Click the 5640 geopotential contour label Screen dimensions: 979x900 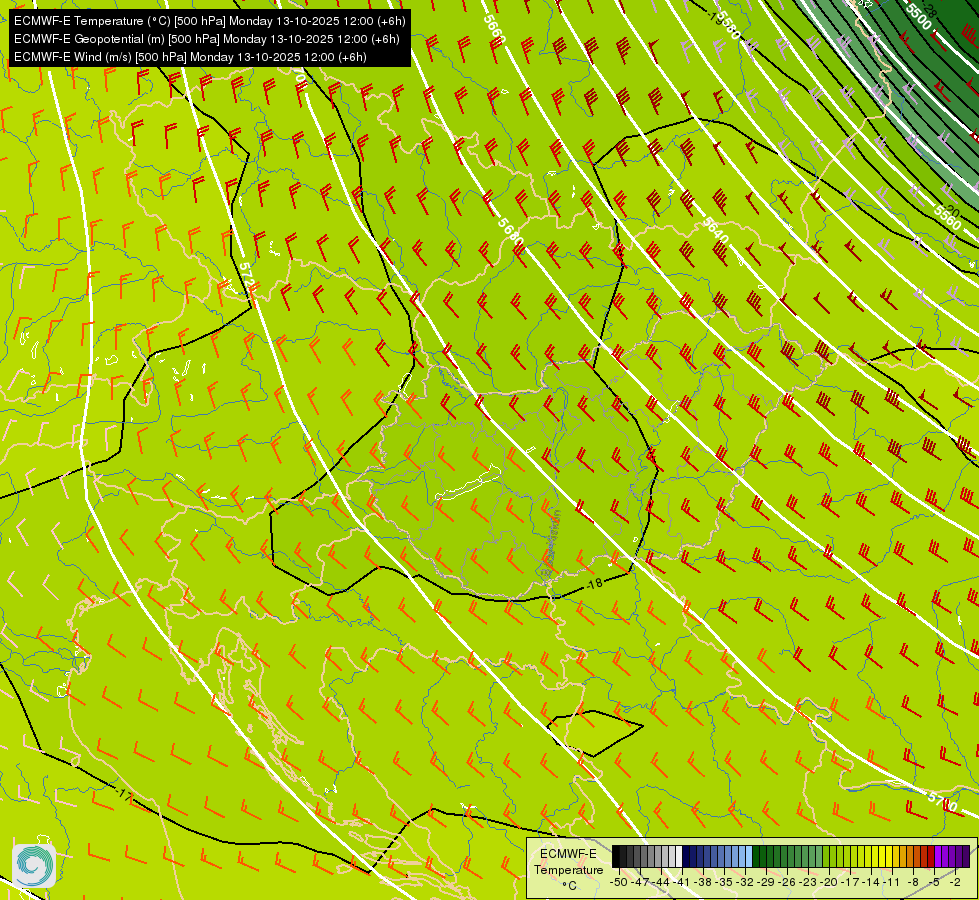(715, 230)
